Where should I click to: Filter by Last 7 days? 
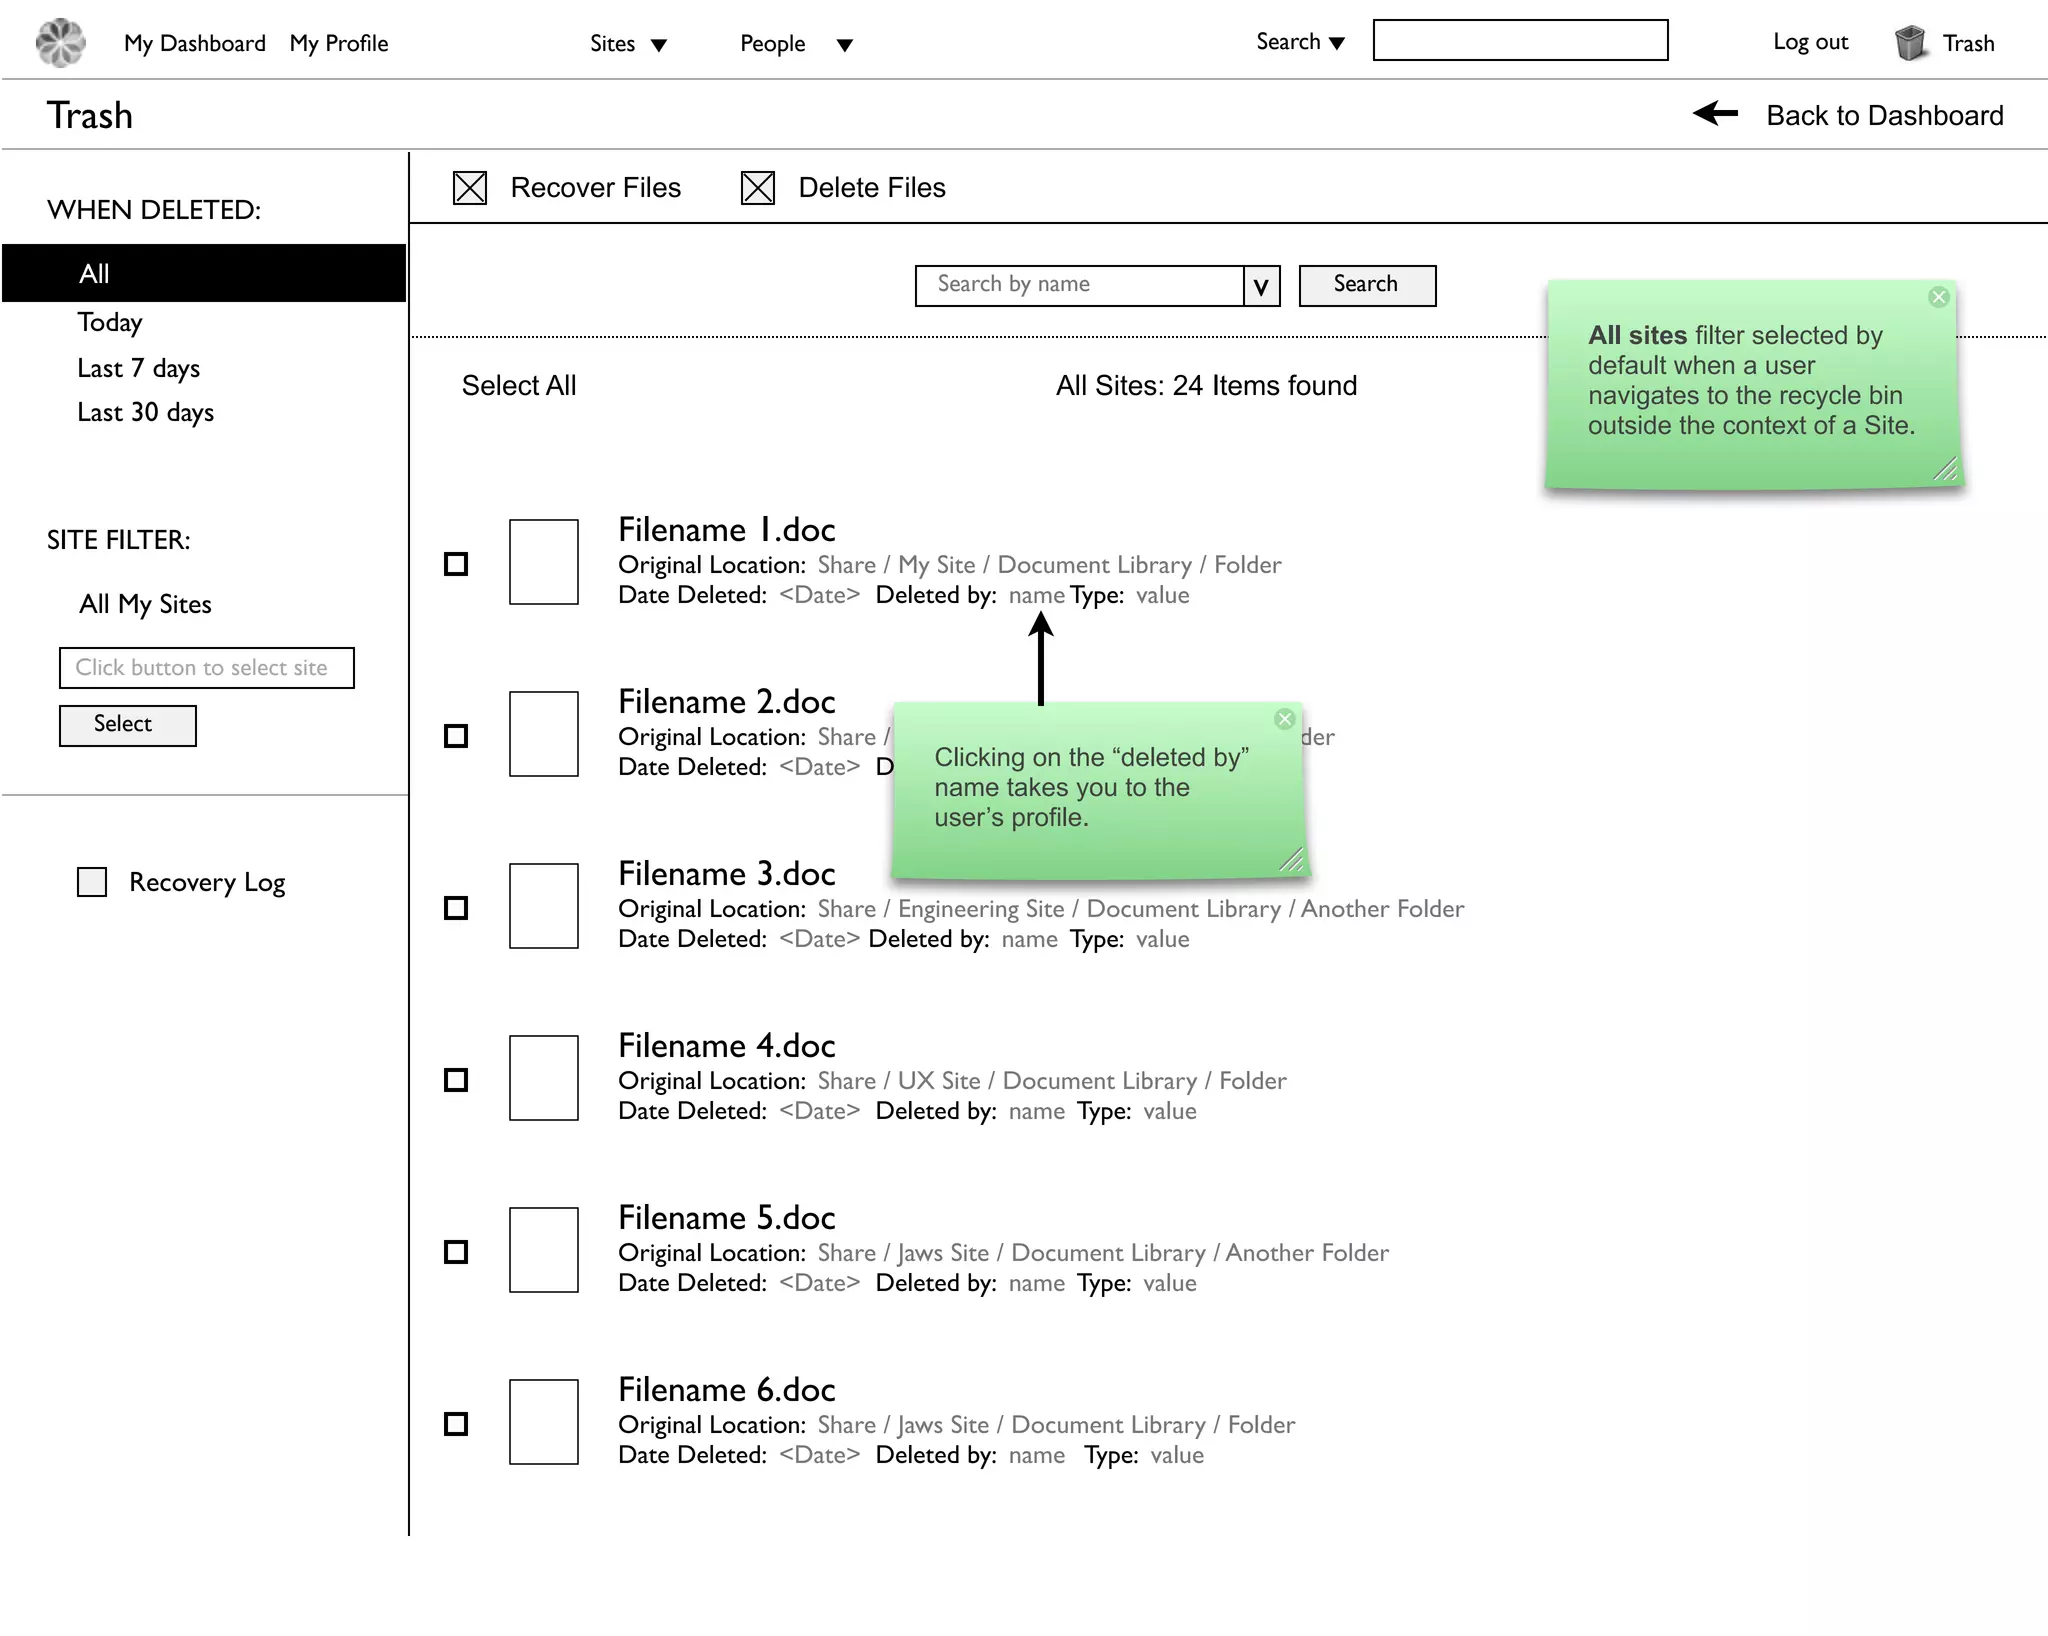click(138, 368)
